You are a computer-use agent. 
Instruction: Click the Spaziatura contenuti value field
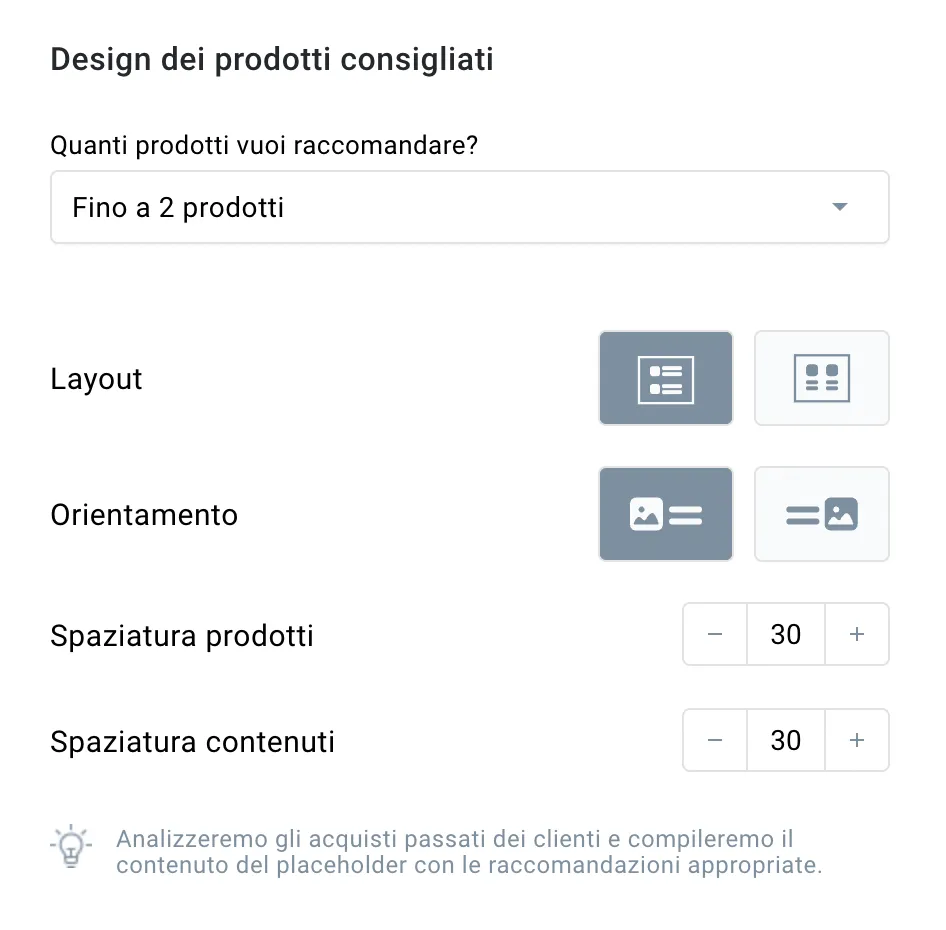(786, 740)
